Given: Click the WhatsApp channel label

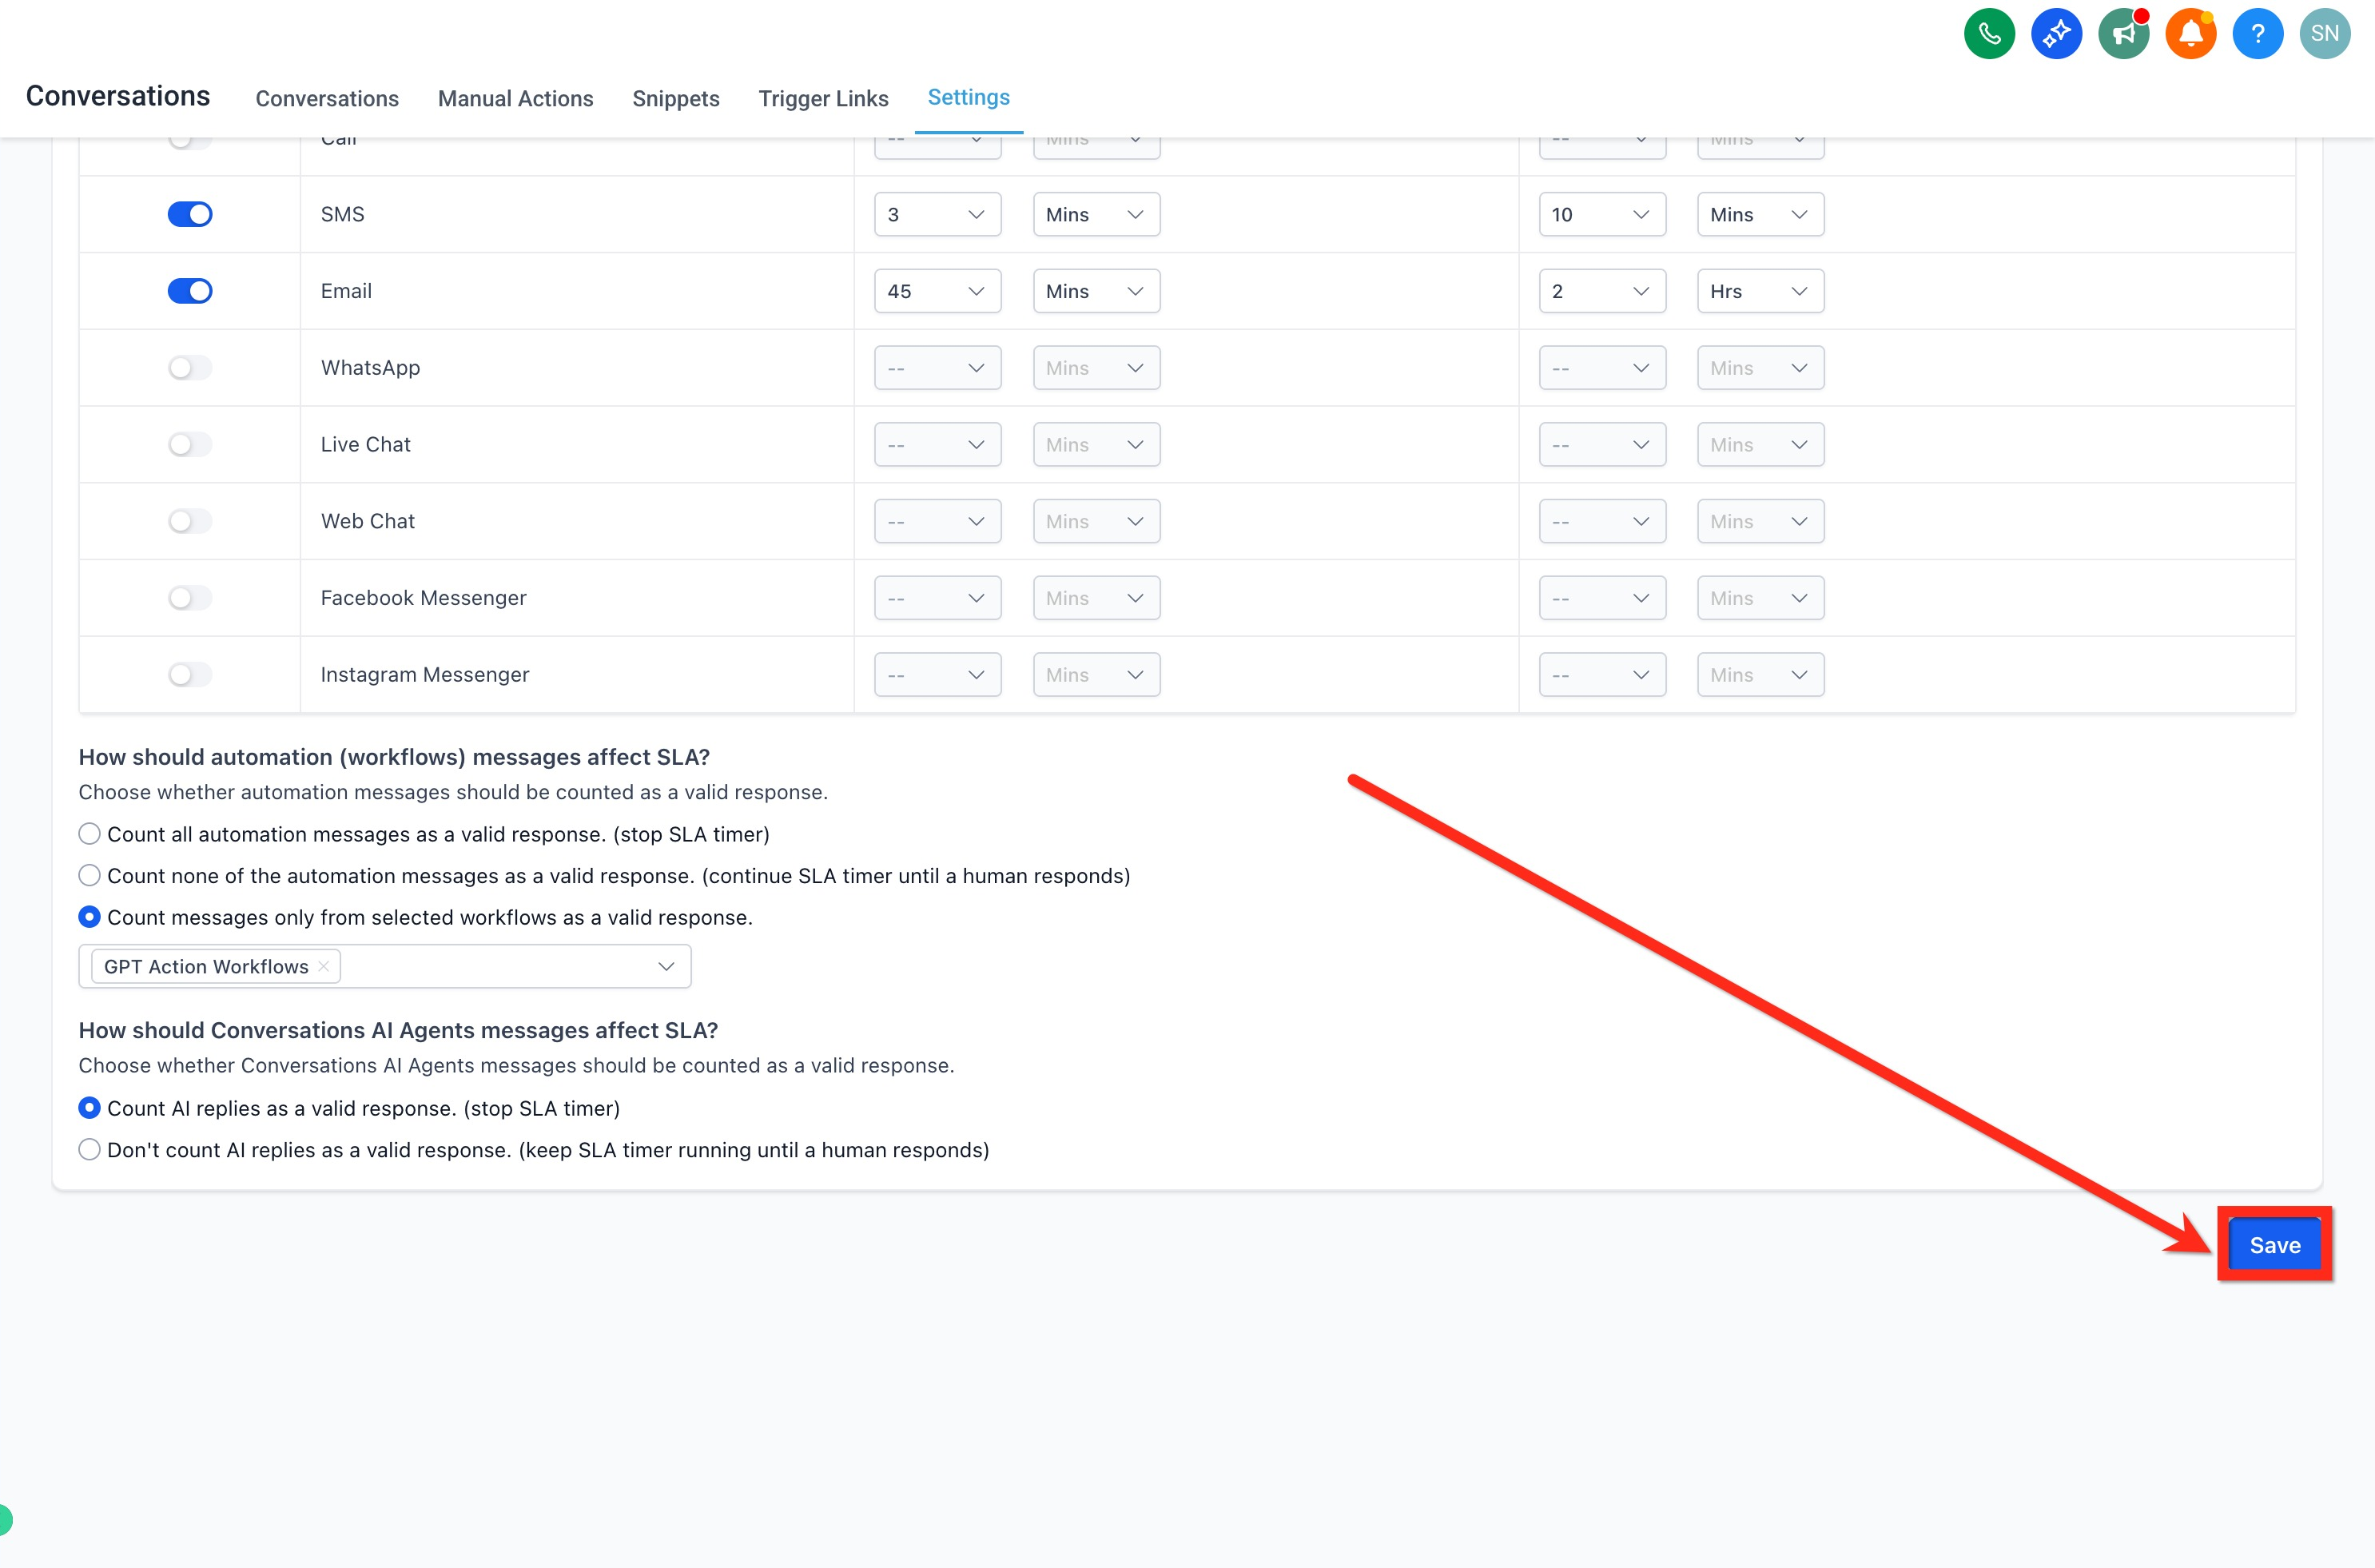Looking at the screenshot, I should tap(370, 368).
